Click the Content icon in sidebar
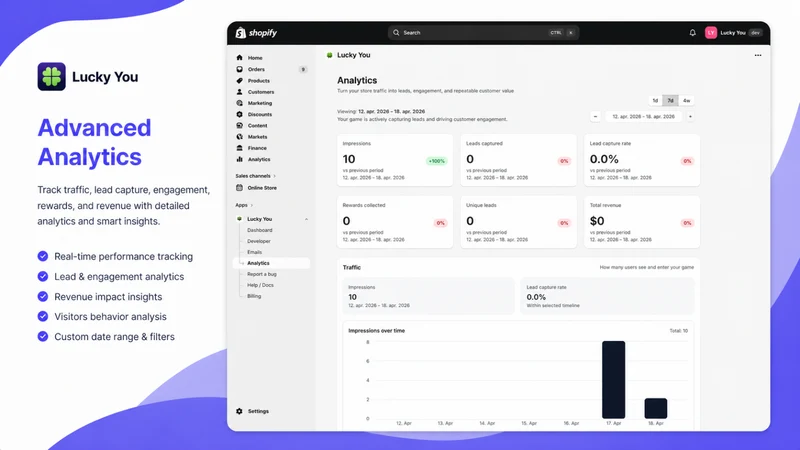800x450 pixels. coord(239,126)
